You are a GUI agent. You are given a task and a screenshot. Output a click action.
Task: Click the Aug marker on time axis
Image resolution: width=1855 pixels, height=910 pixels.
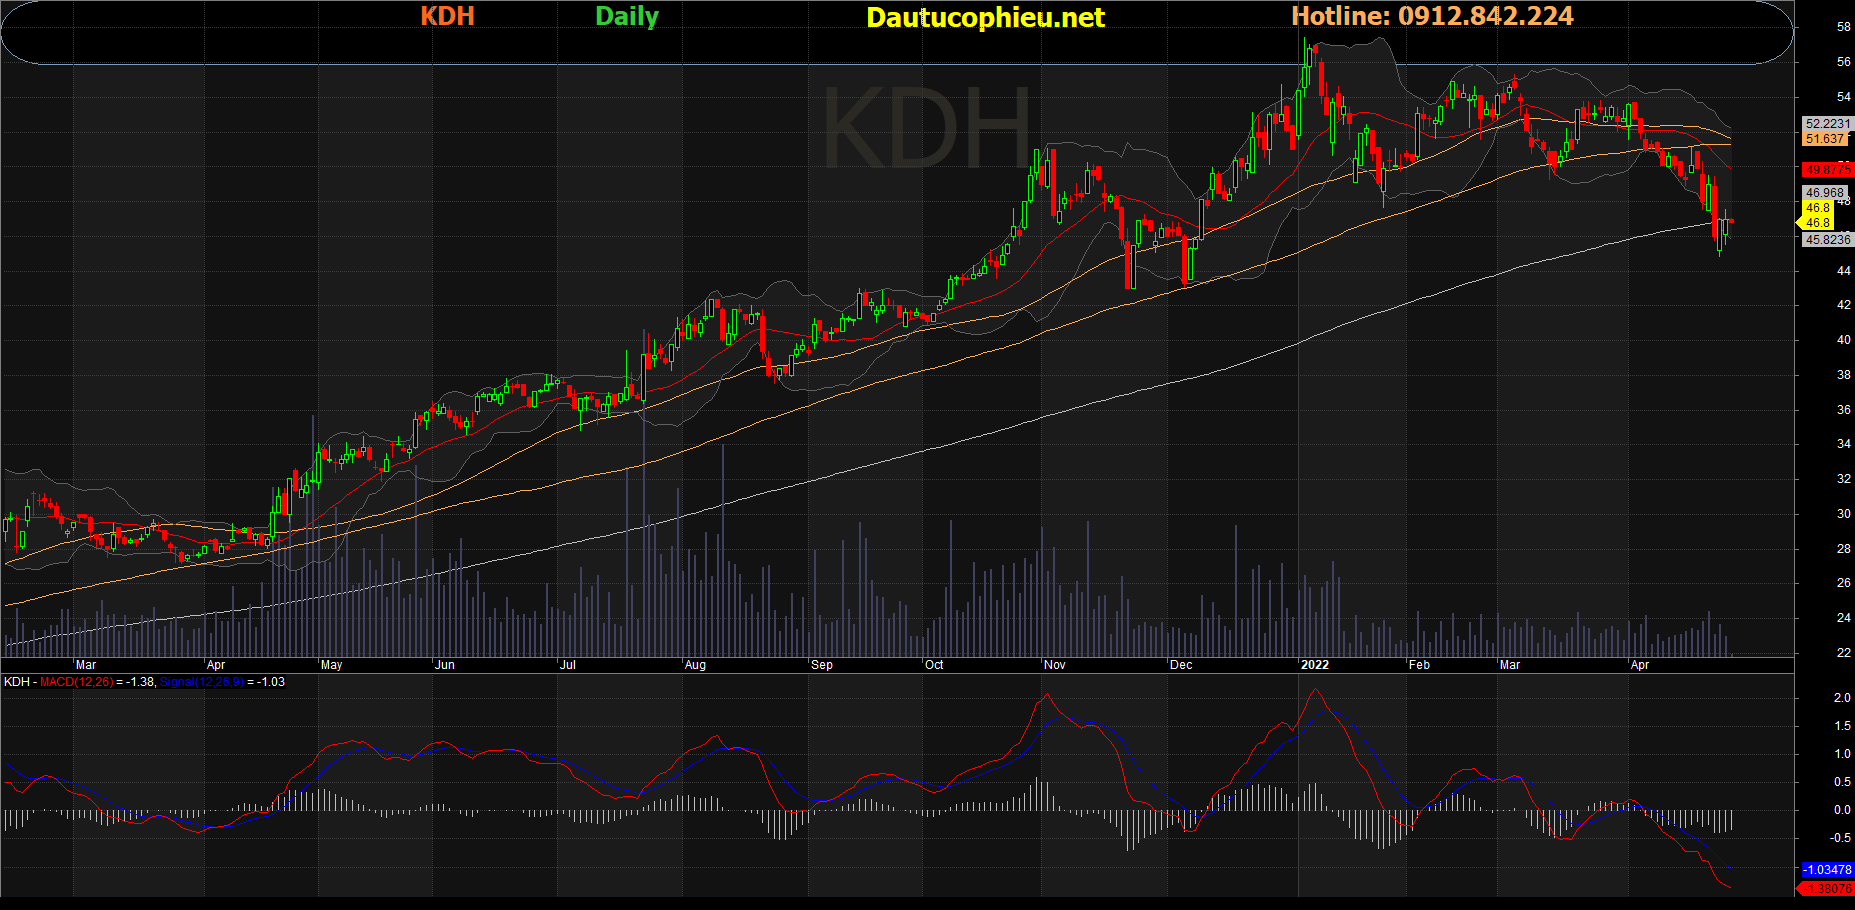click(x=695, y=665)
